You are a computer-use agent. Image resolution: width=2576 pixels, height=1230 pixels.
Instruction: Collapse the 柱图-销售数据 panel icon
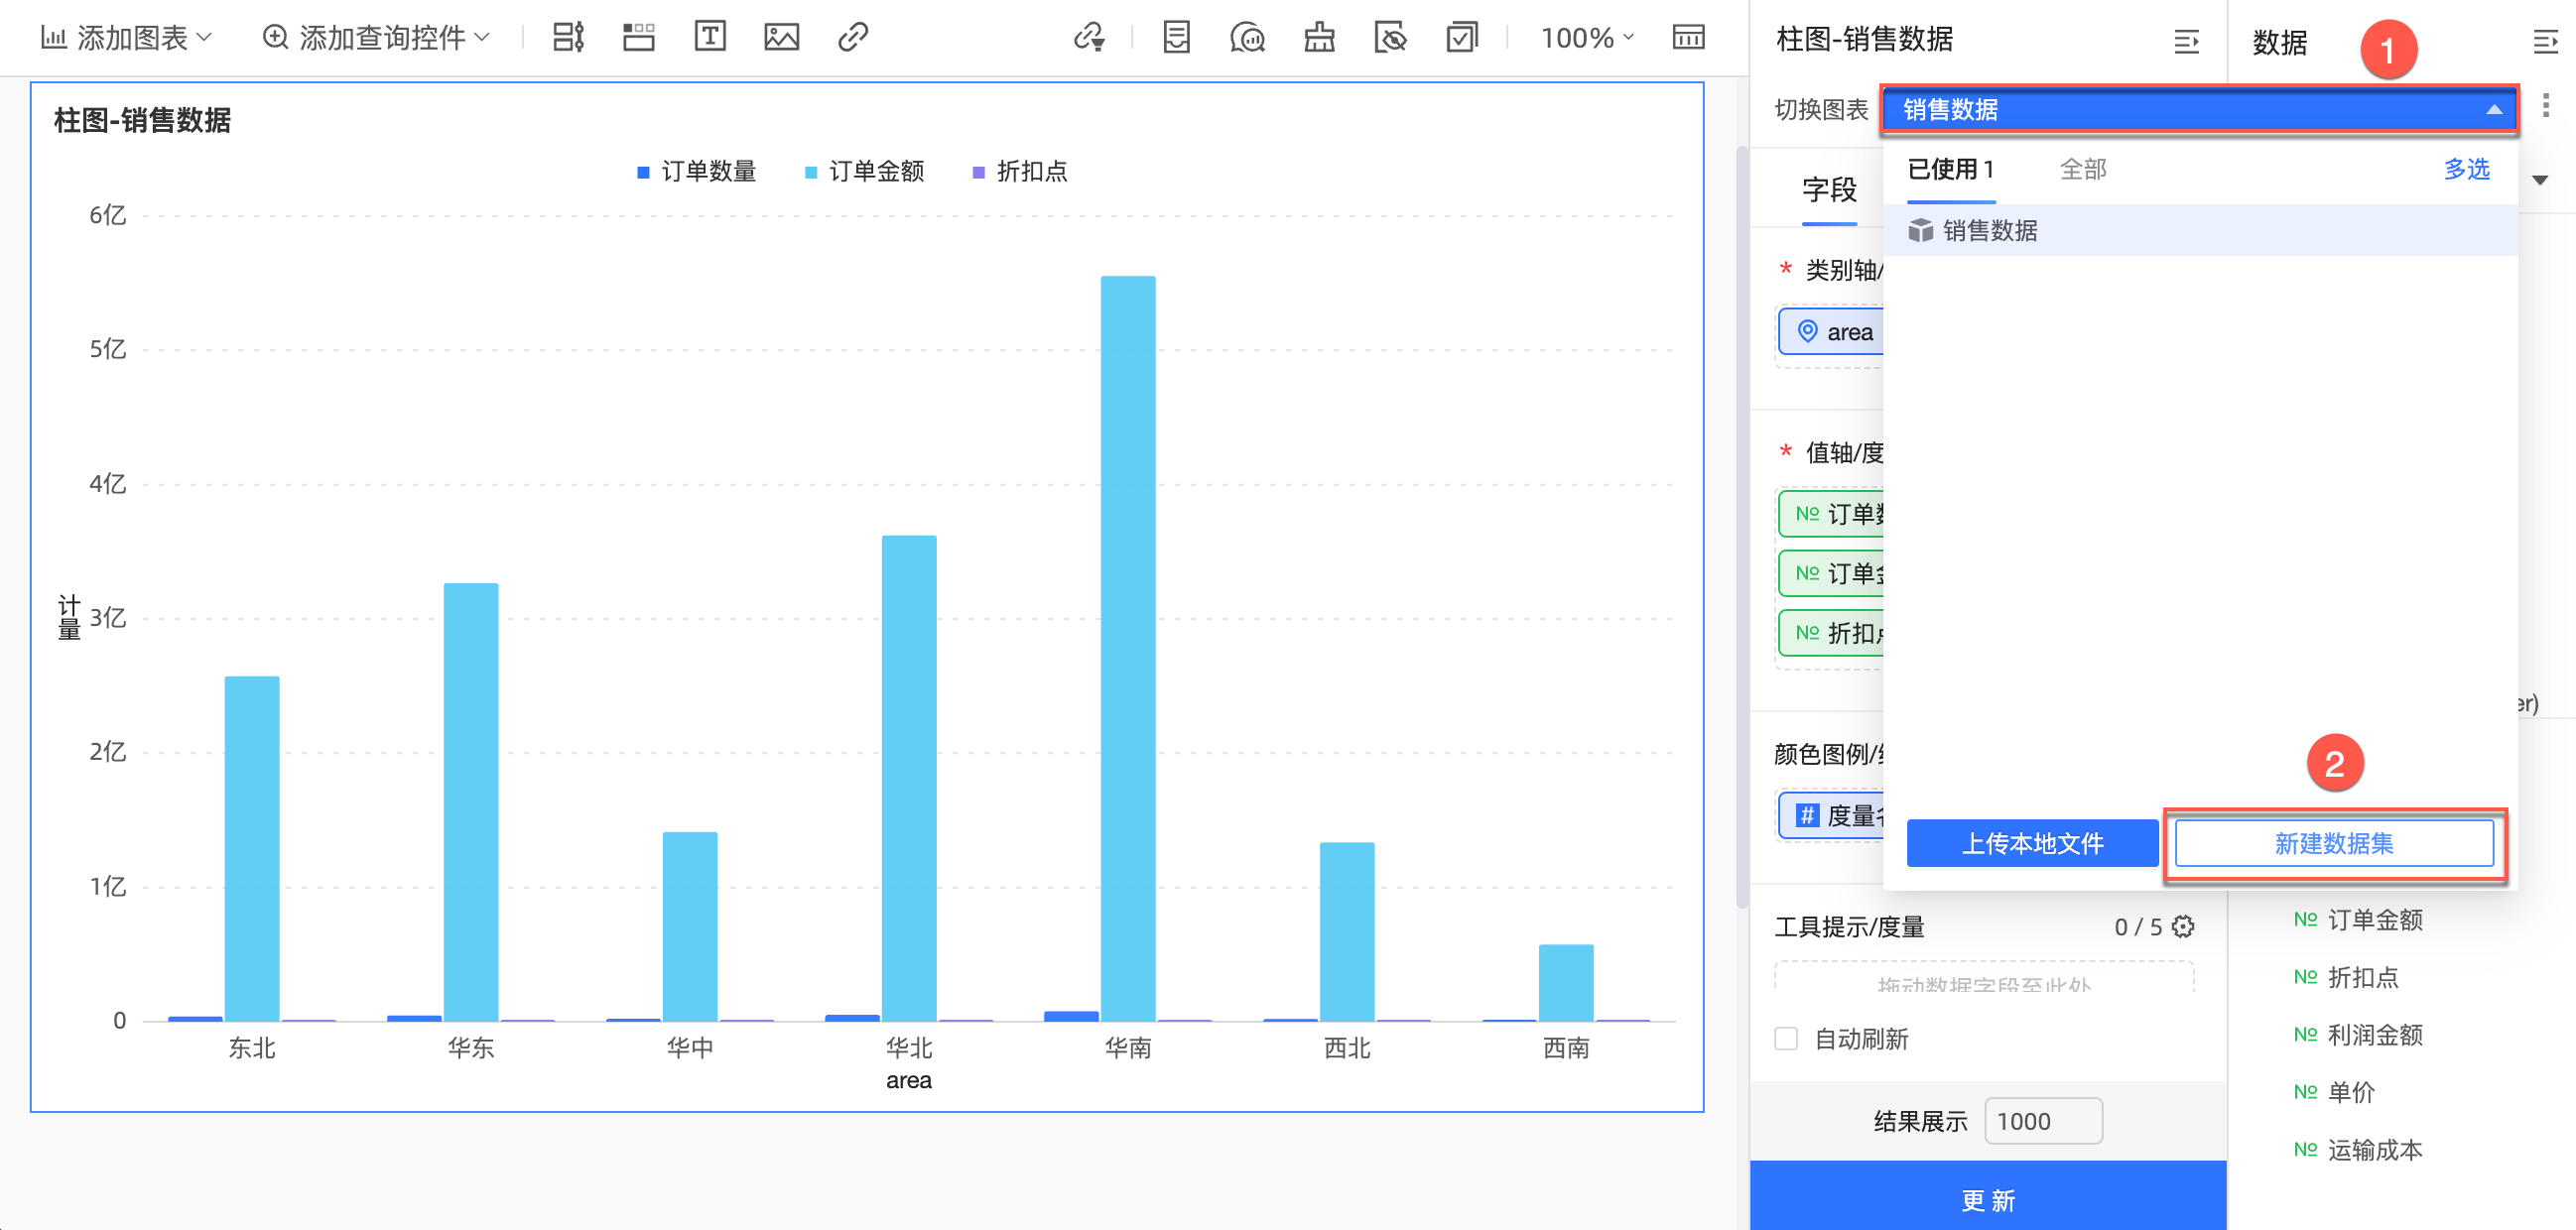pos(2186,42)
